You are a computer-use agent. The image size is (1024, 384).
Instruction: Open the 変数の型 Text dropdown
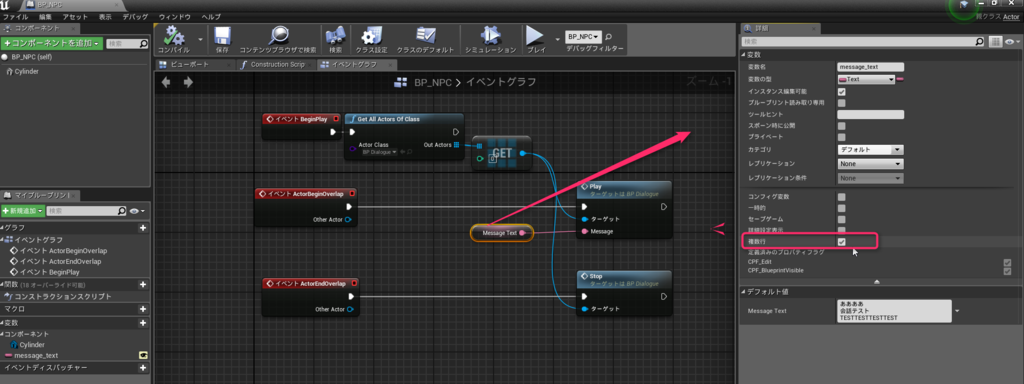(866, 79)
